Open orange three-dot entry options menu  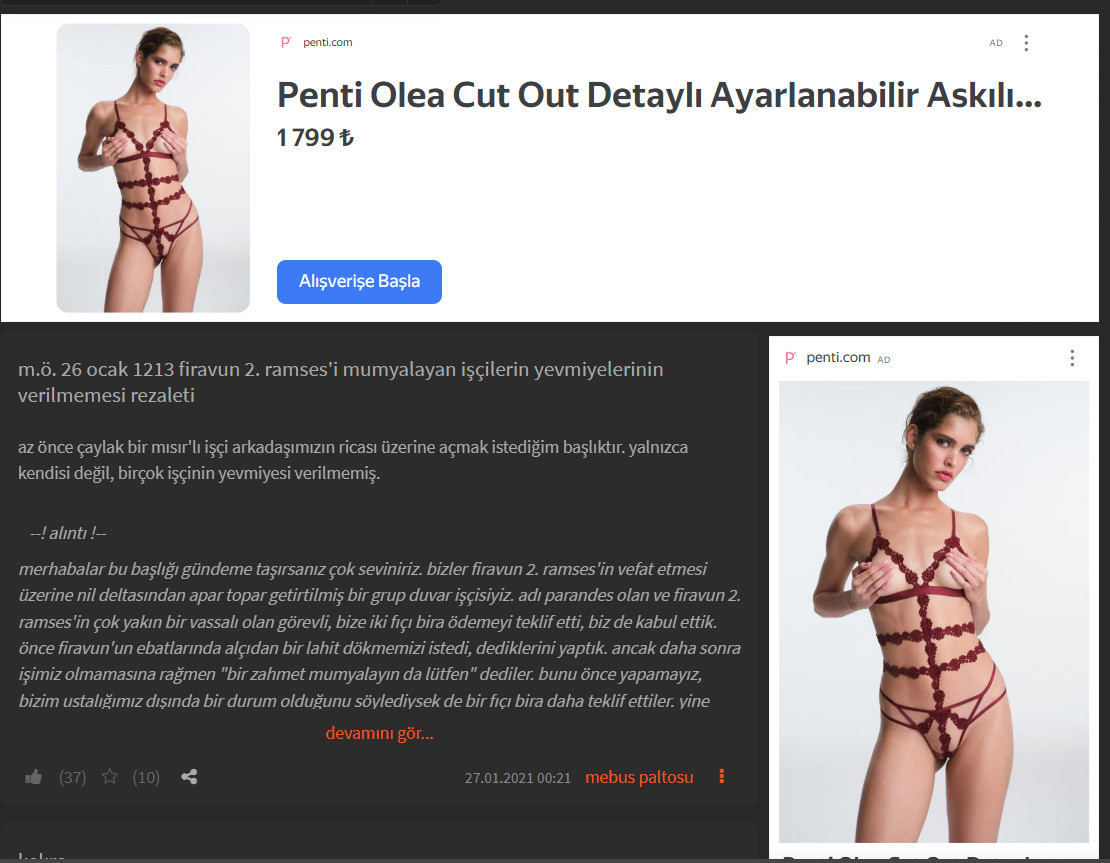[721, 777]
